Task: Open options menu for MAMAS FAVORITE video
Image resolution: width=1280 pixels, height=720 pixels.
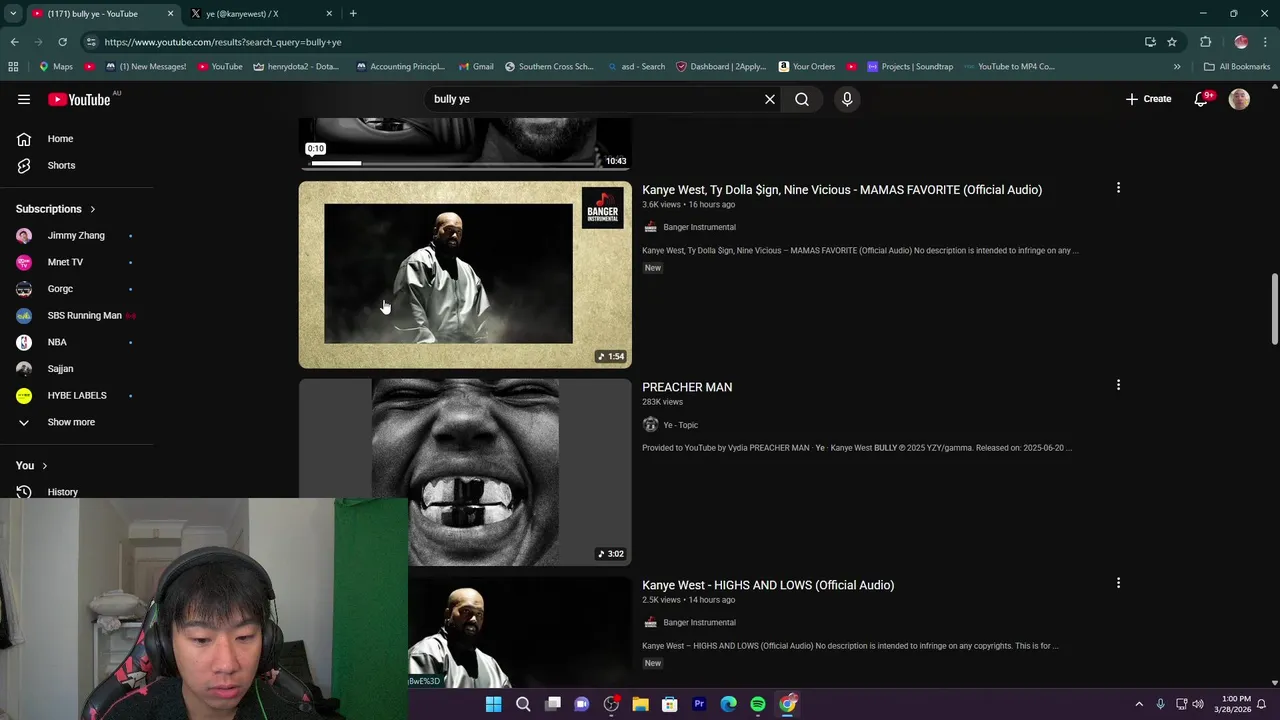Action: pyautogui.click(x=1118, y=188)
